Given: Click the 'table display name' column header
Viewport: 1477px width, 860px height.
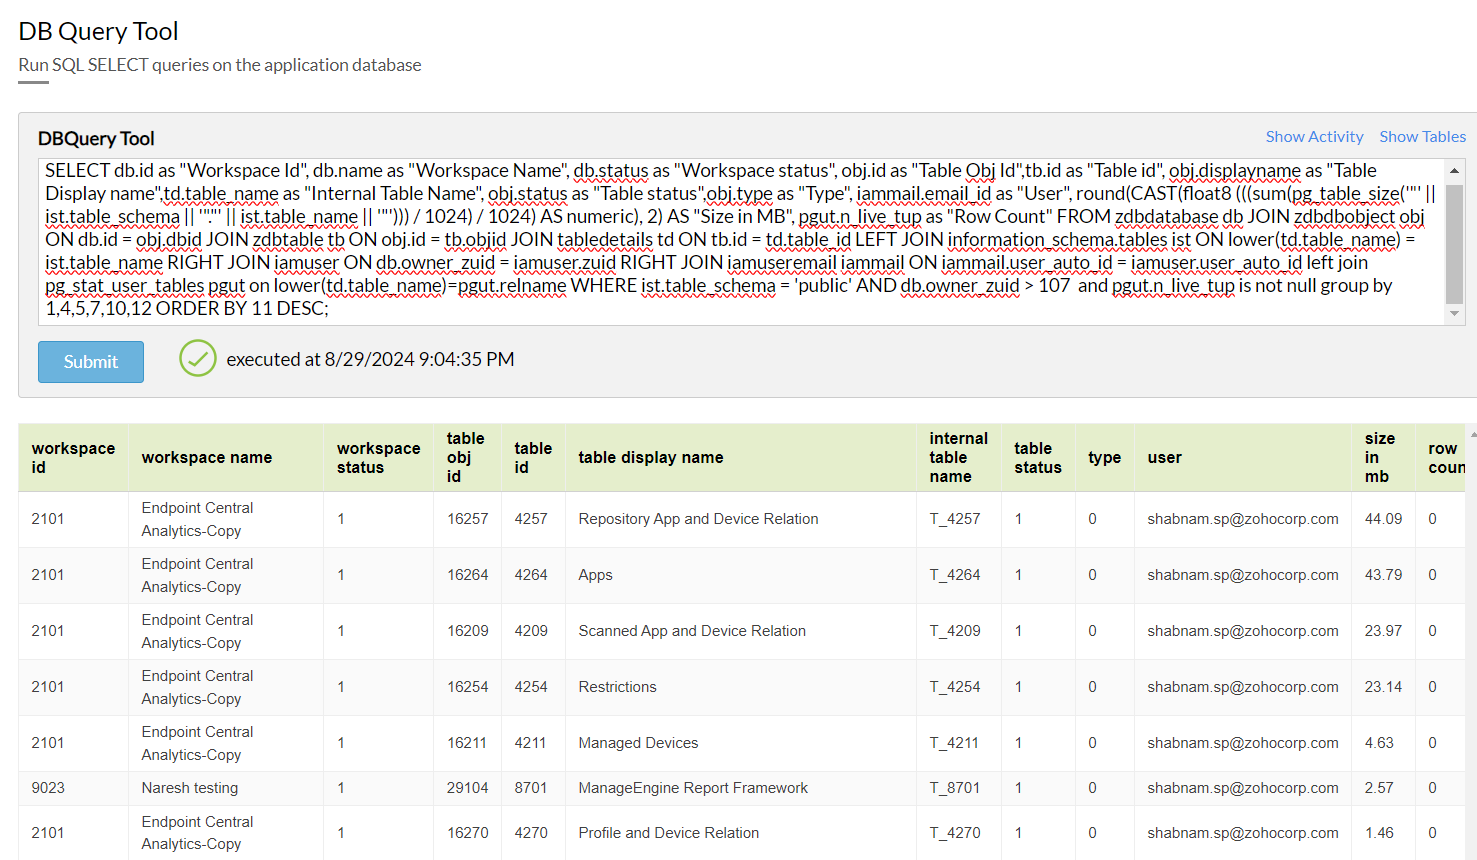Looking at the screenshot, I should (651, 458).
